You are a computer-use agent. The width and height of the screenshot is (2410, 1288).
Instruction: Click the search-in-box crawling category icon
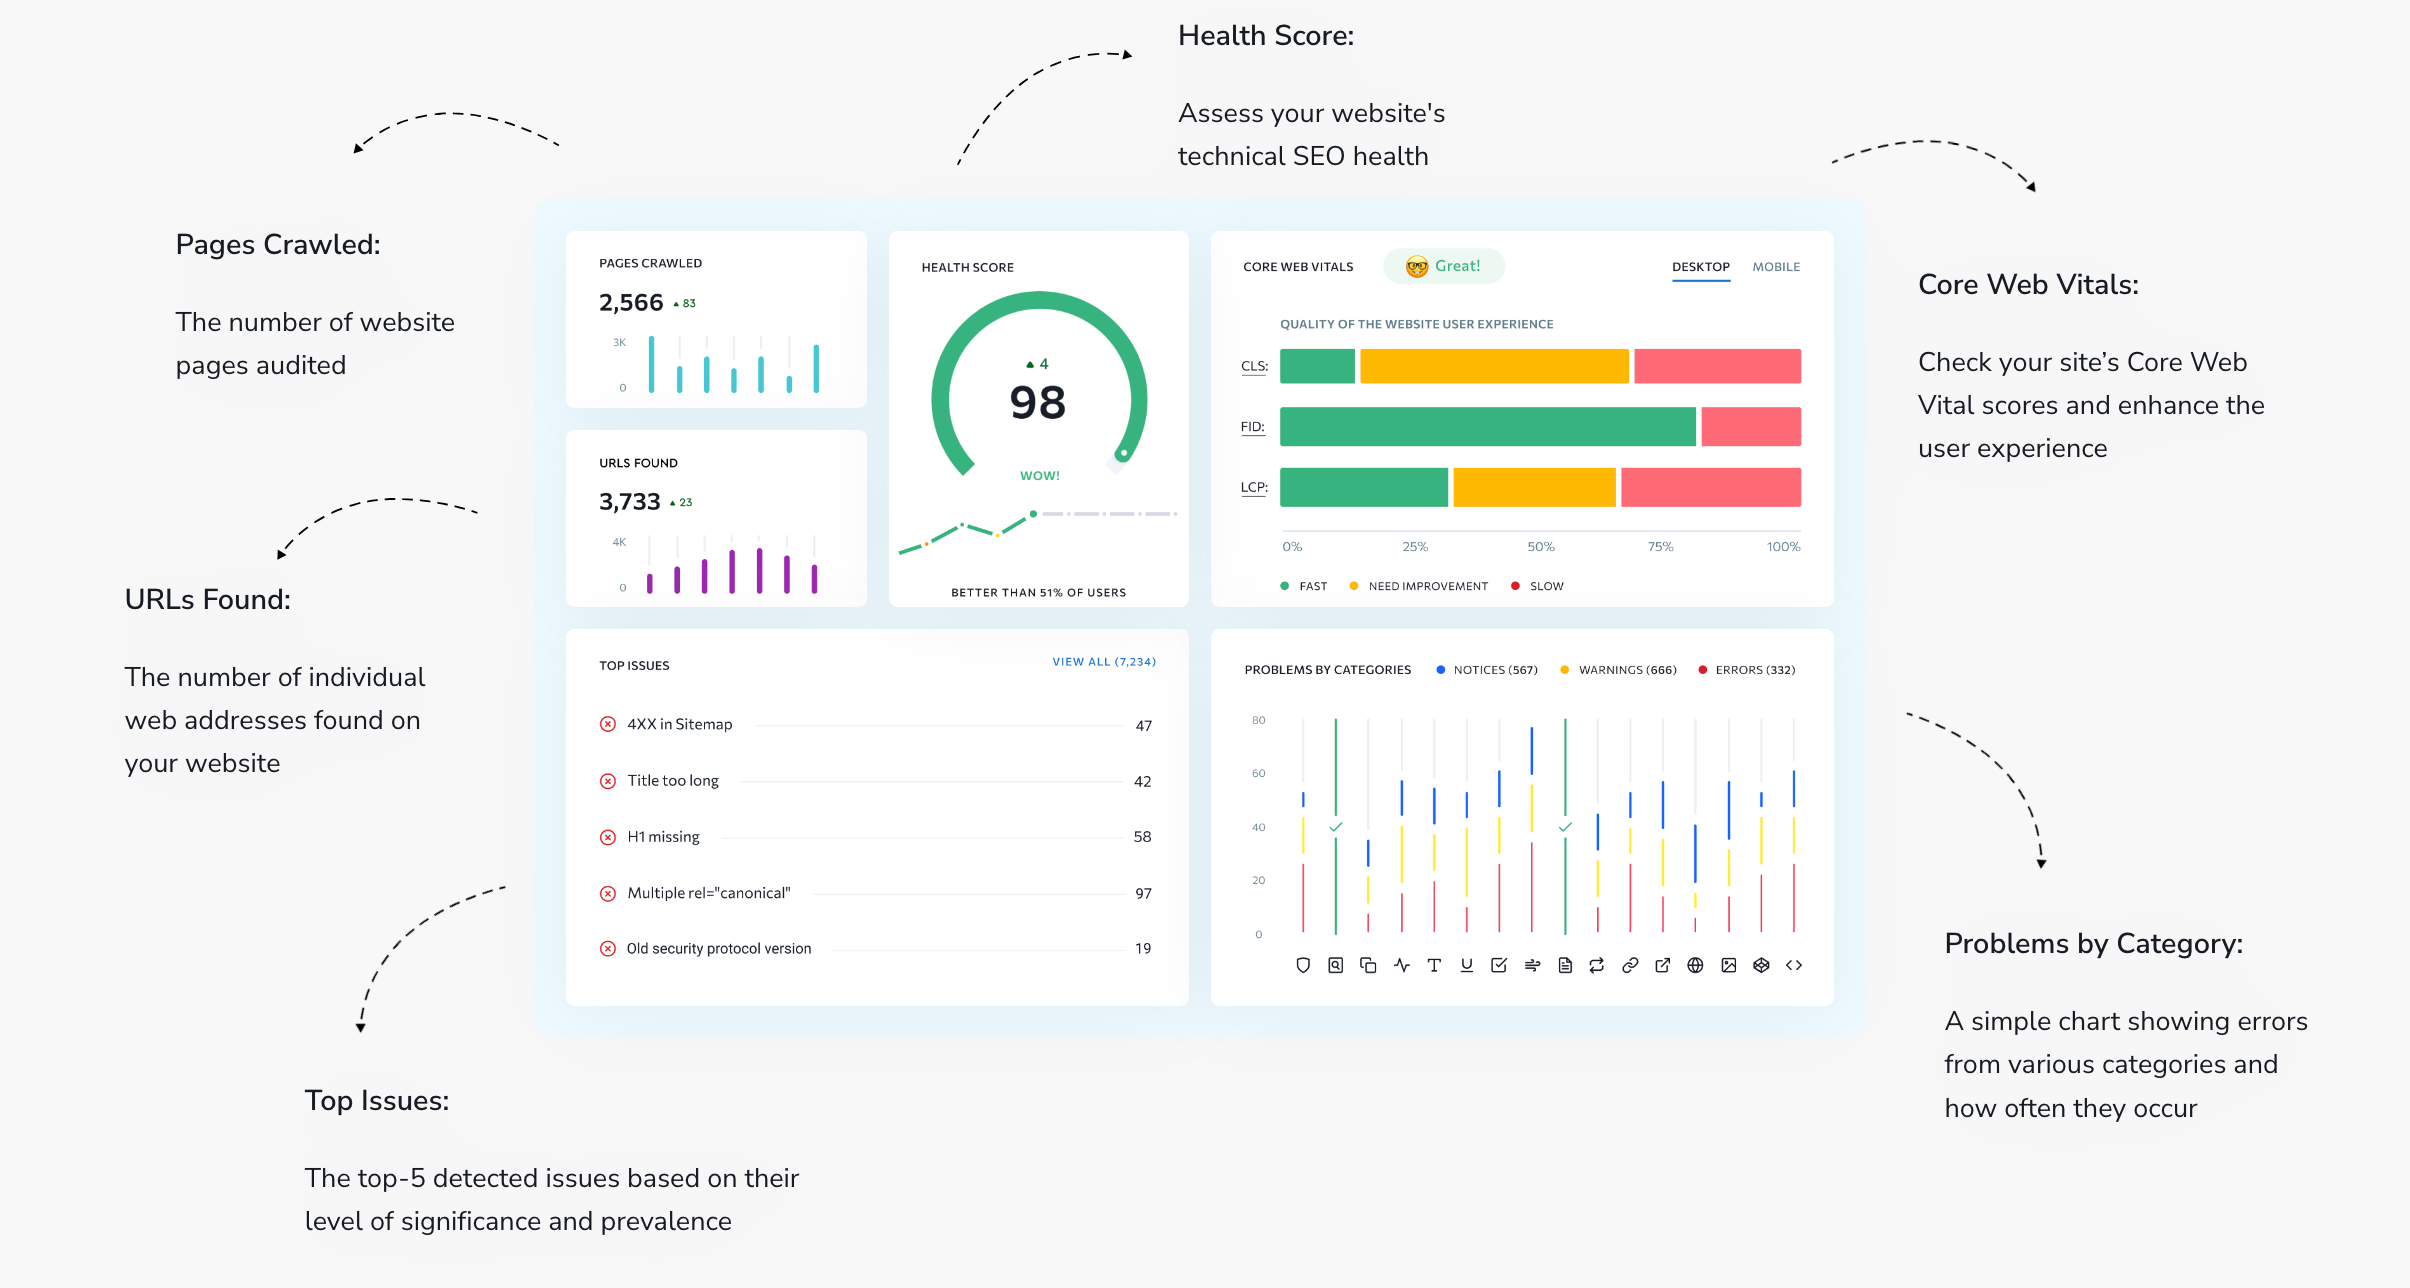coord(1336,965)
